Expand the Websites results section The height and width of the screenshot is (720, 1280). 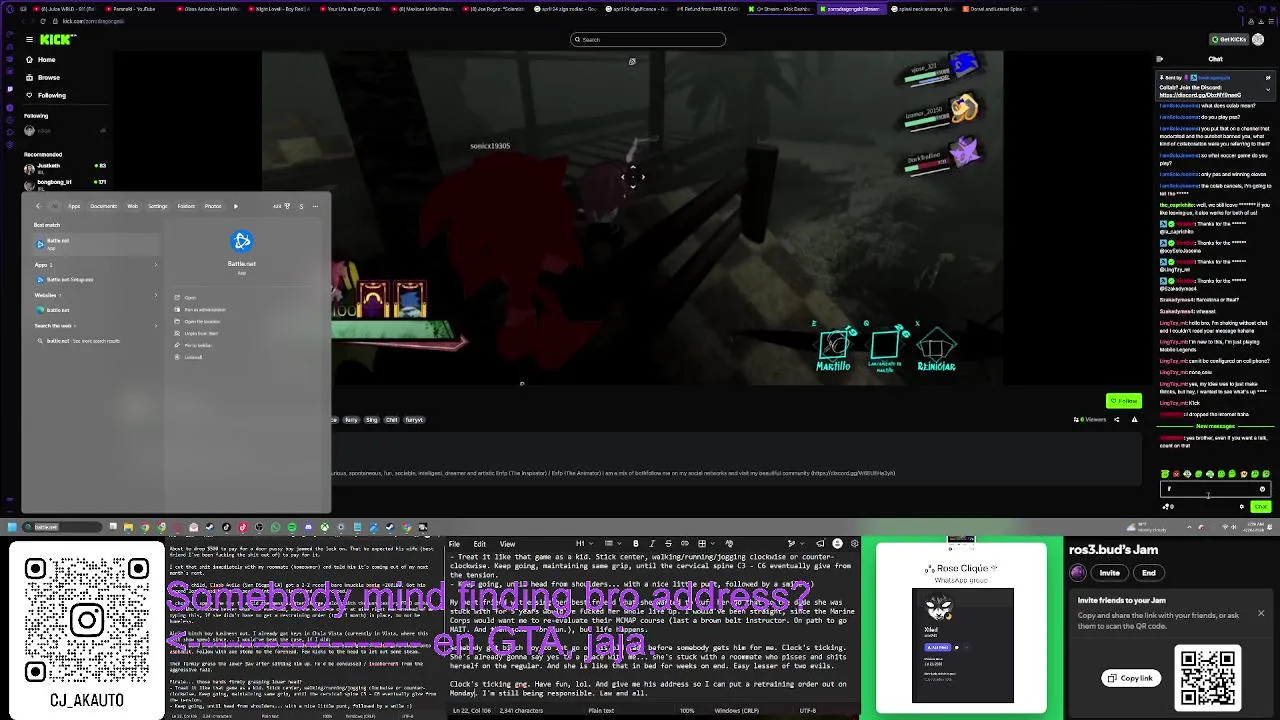156,295
